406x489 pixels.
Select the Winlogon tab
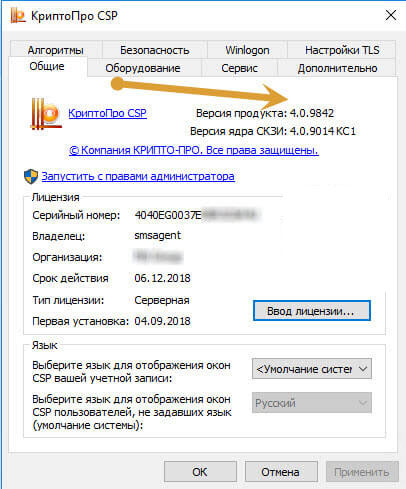[247, 50]
